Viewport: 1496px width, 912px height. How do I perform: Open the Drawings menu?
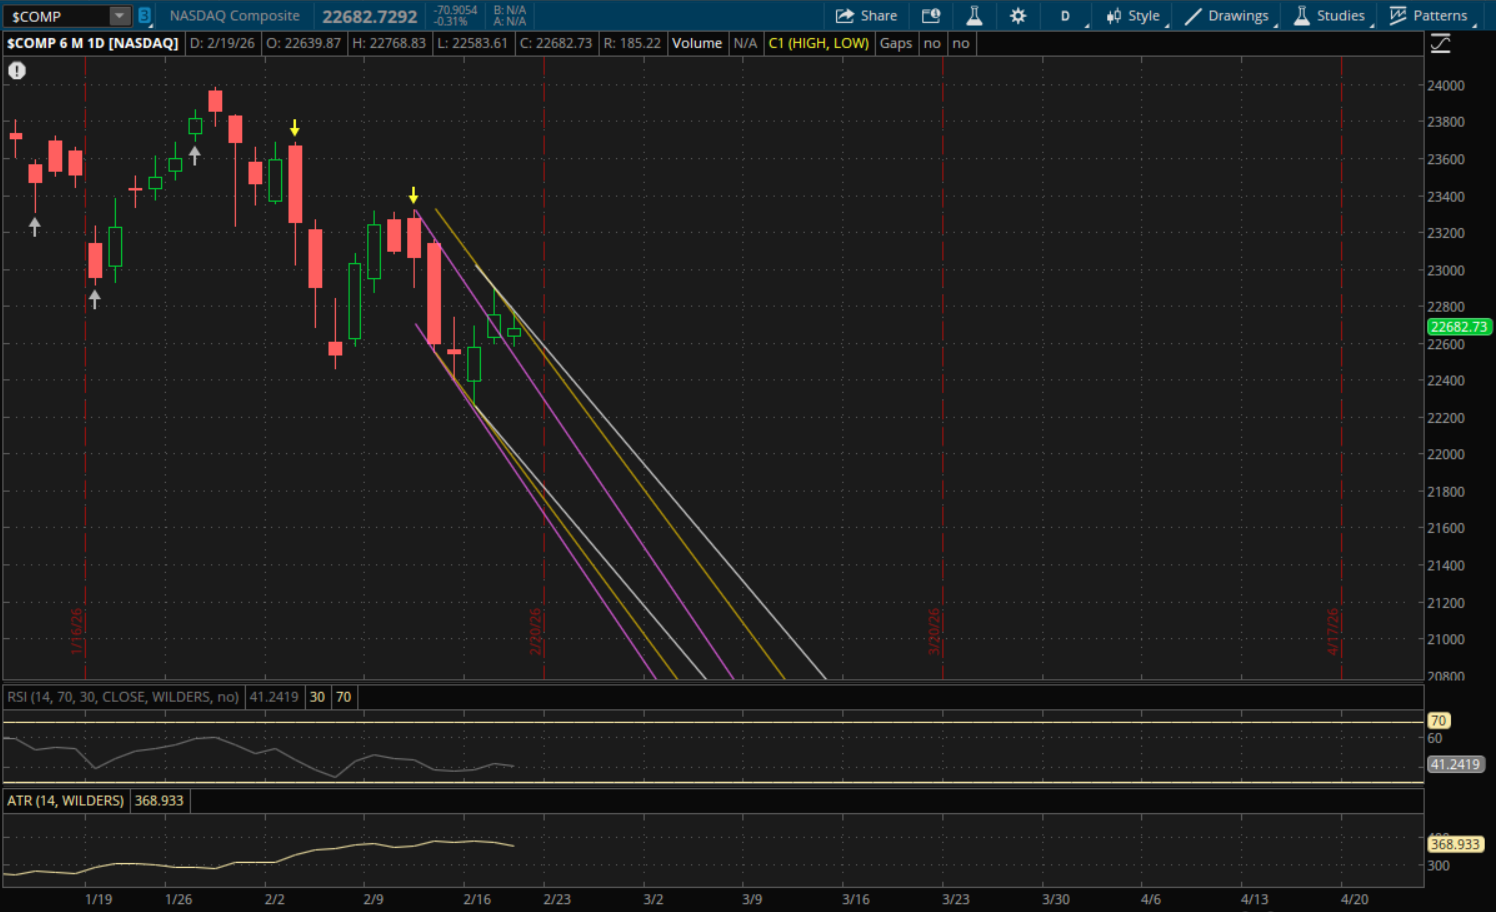tap(1227, 16)
